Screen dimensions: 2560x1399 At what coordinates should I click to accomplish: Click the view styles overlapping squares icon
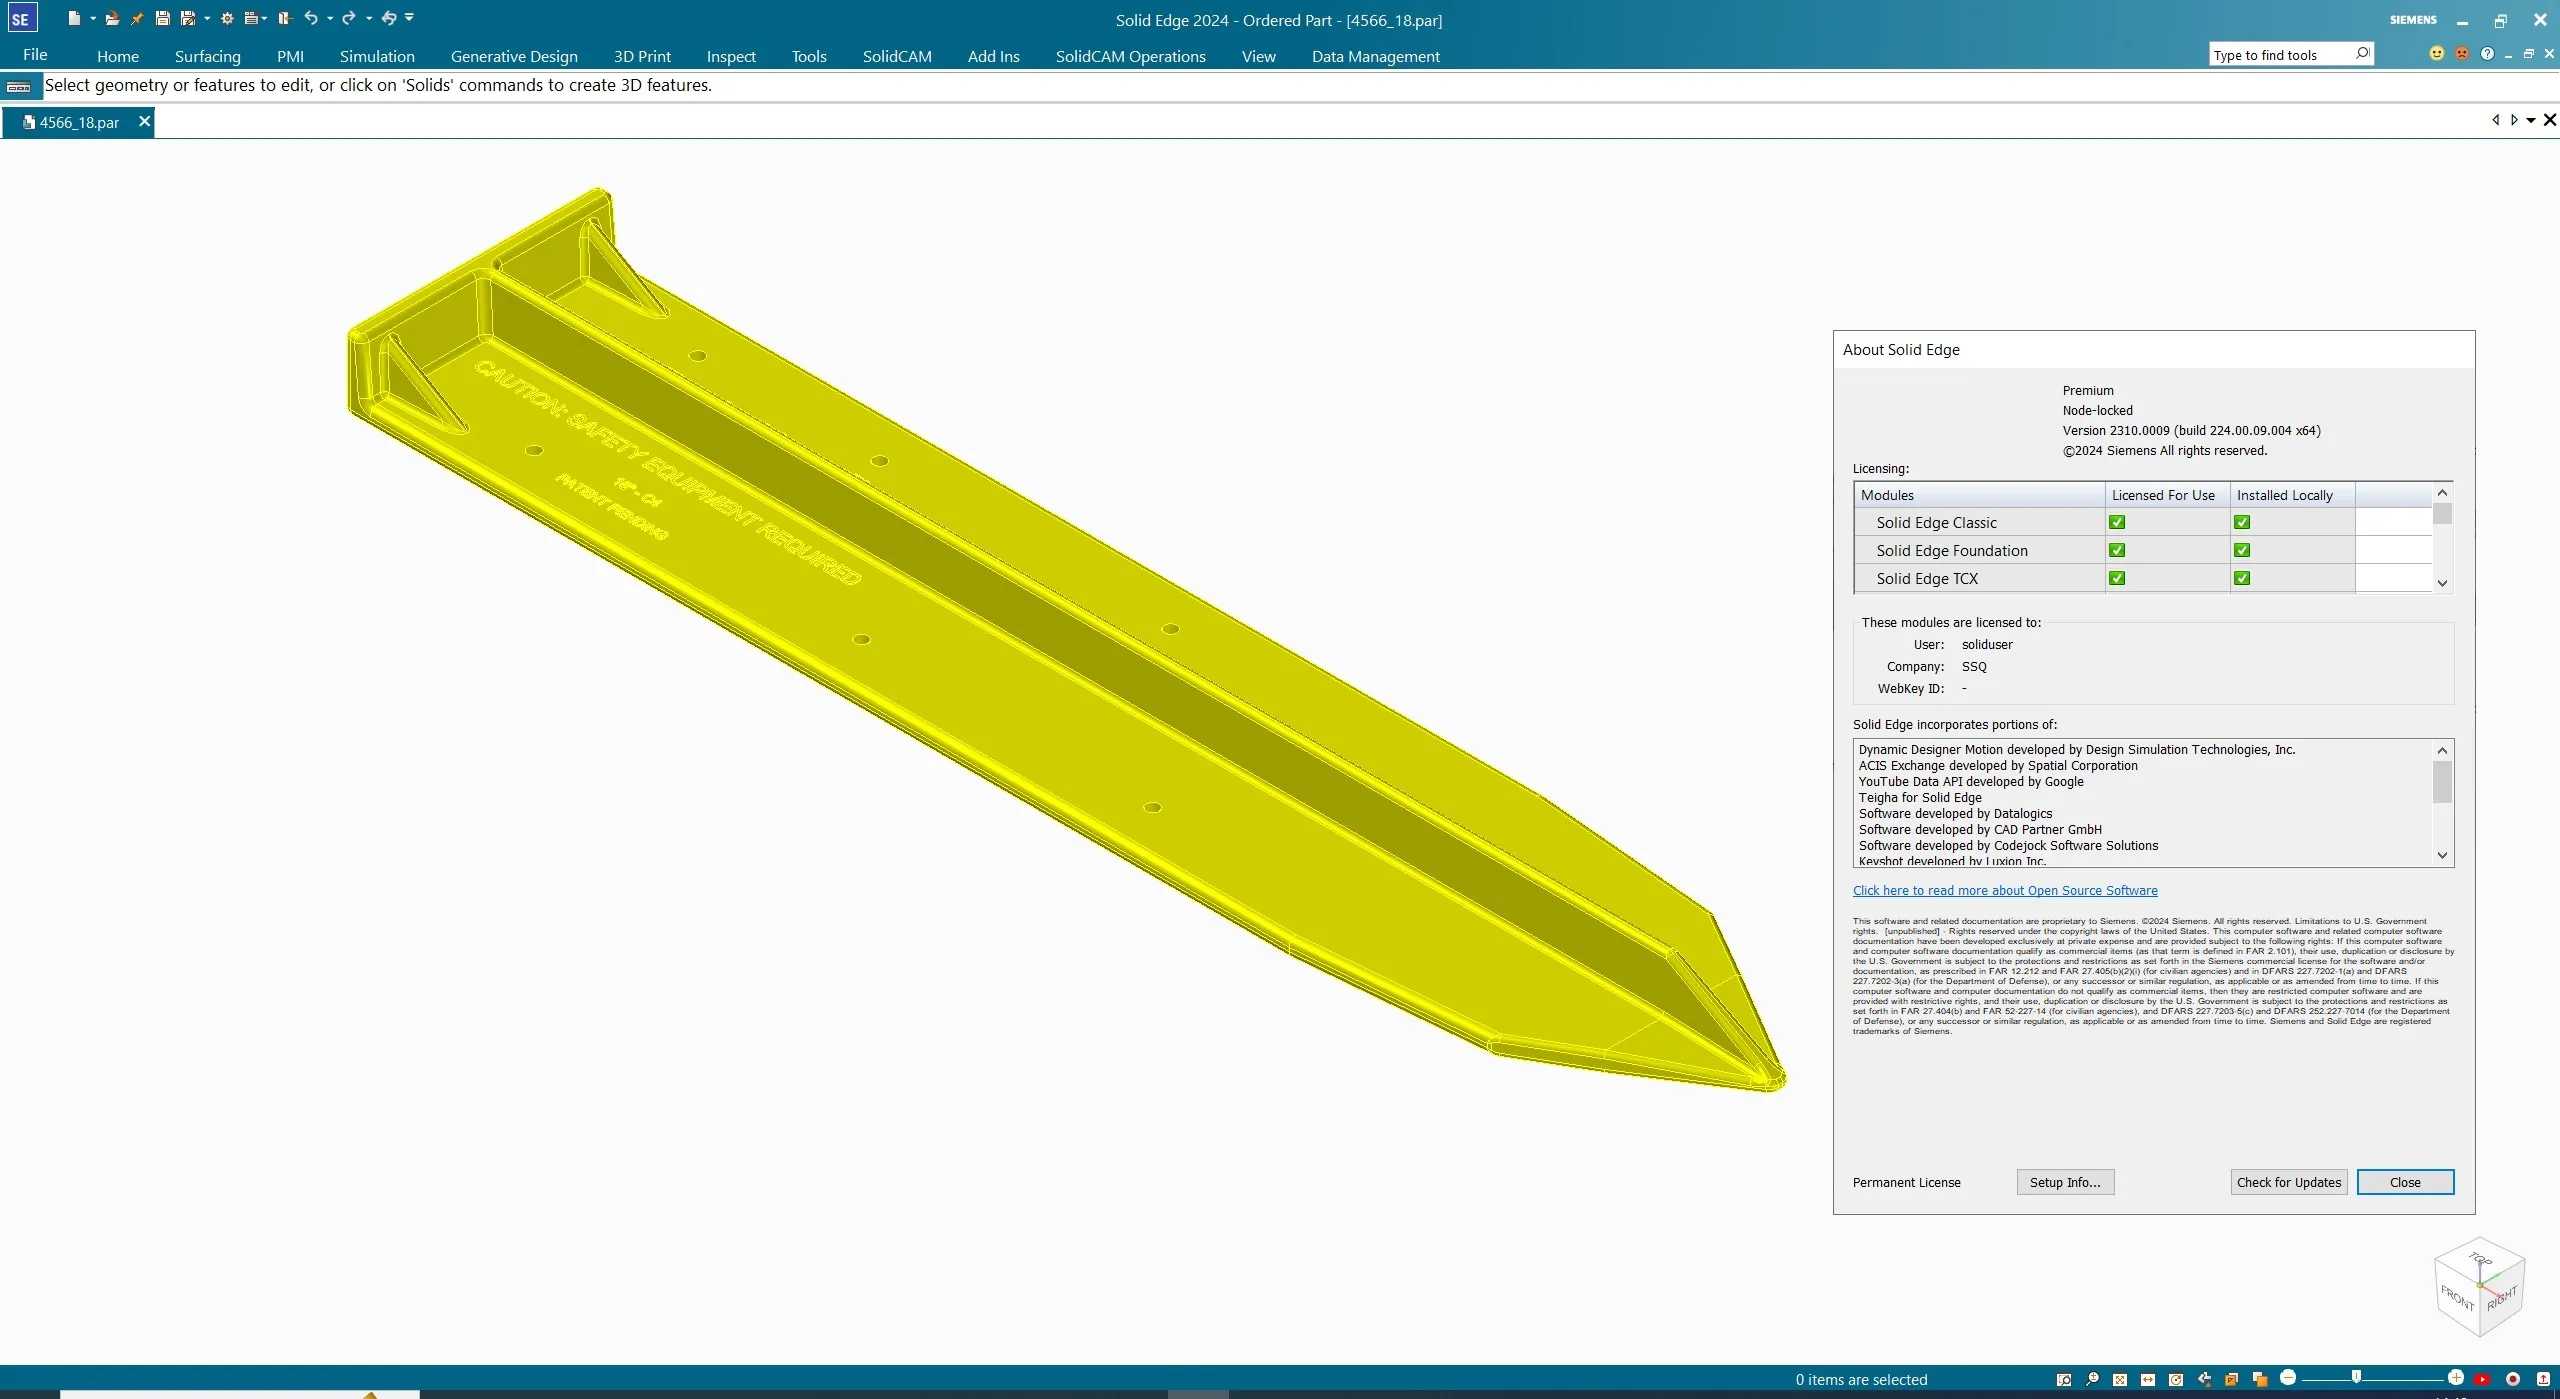pyautogui.click(x=2260, y=1380)
